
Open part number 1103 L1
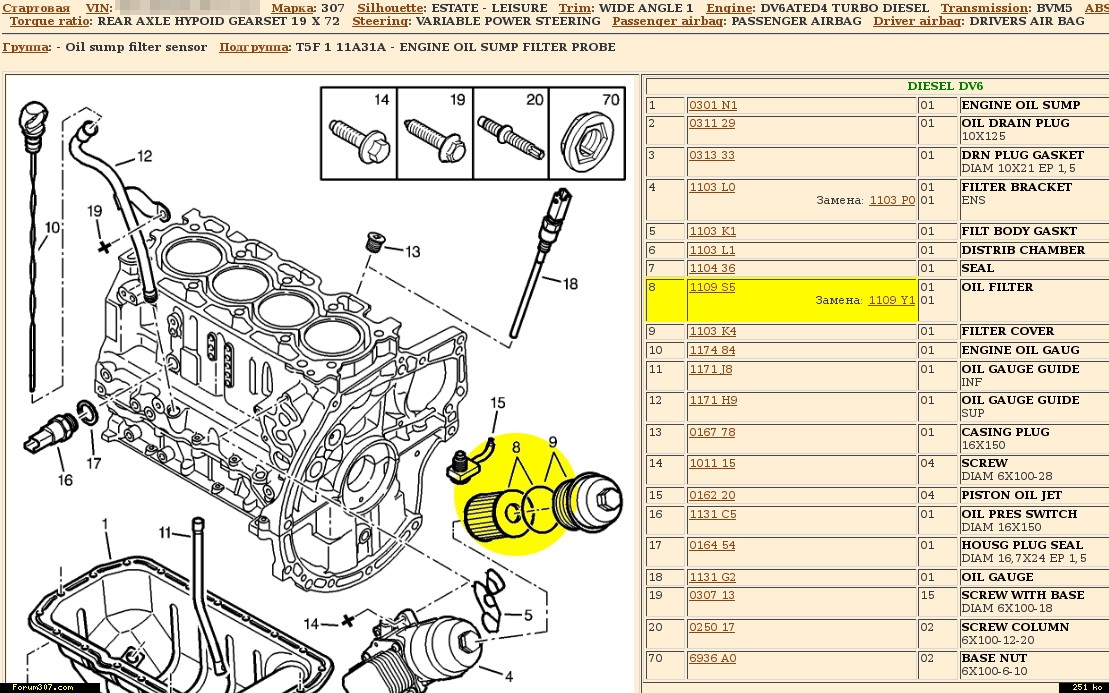pos(712,250)
